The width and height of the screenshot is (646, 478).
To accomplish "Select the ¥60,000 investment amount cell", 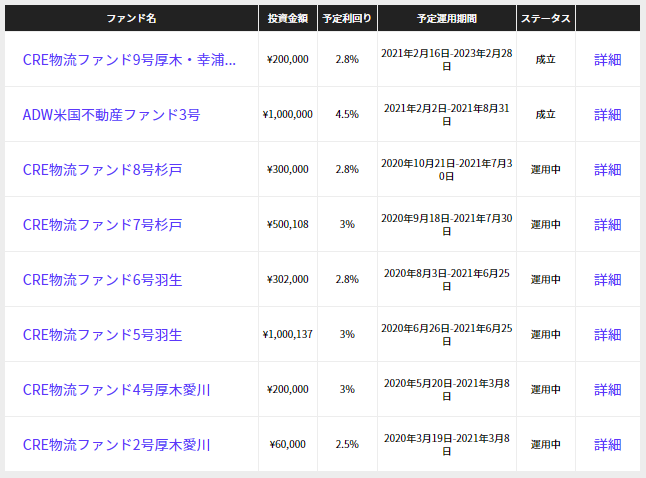I will pos(288,444).
